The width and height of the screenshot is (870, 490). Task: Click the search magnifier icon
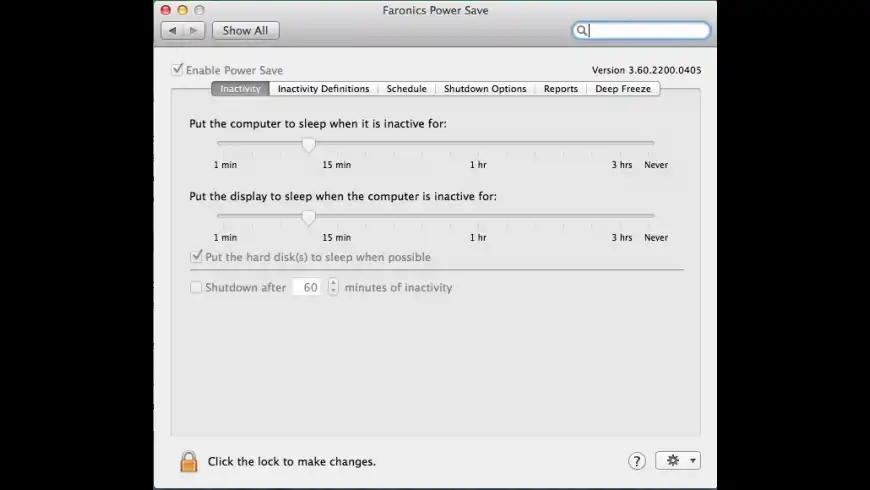click(581, 31)
